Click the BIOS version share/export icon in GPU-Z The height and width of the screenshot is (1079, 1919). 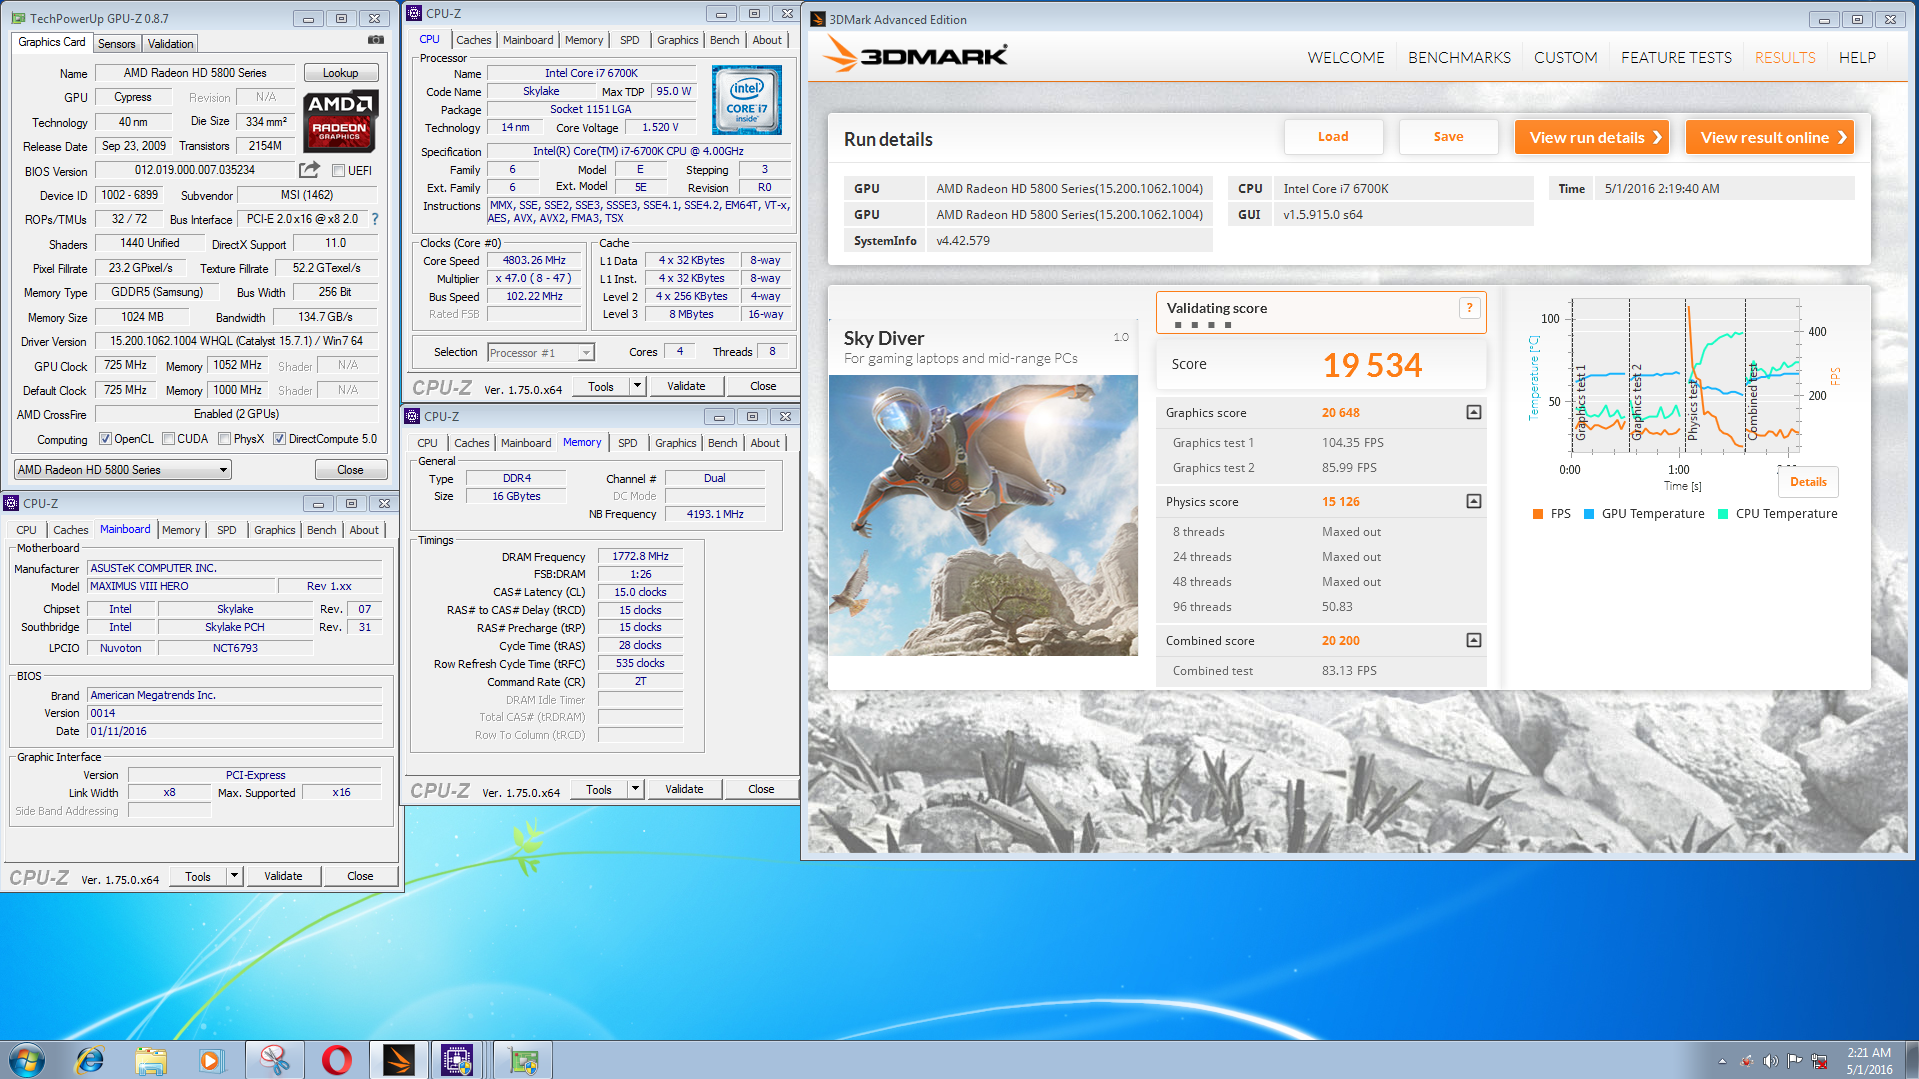(x=310, y=170)
